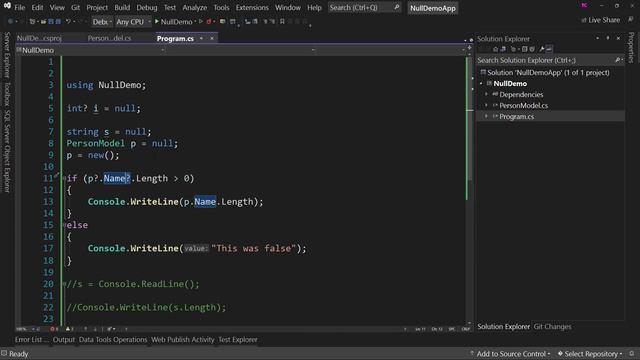
Task: Open SQL Server Object Explorer side tab
Action: 7,151
